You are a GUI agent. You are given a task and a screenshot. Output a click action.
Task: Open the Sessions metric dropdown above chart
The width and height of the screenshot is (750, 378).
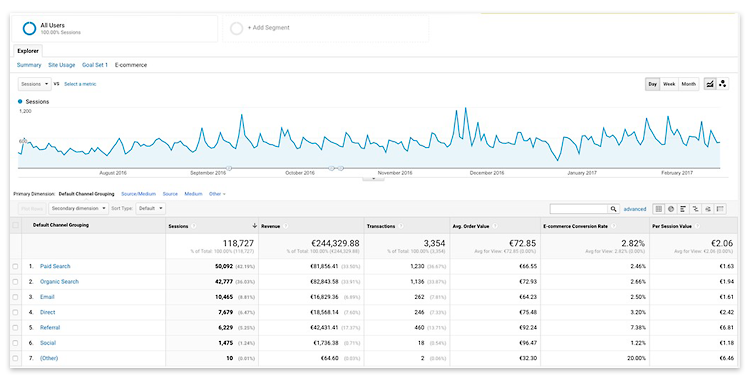[x=34, y=84]
